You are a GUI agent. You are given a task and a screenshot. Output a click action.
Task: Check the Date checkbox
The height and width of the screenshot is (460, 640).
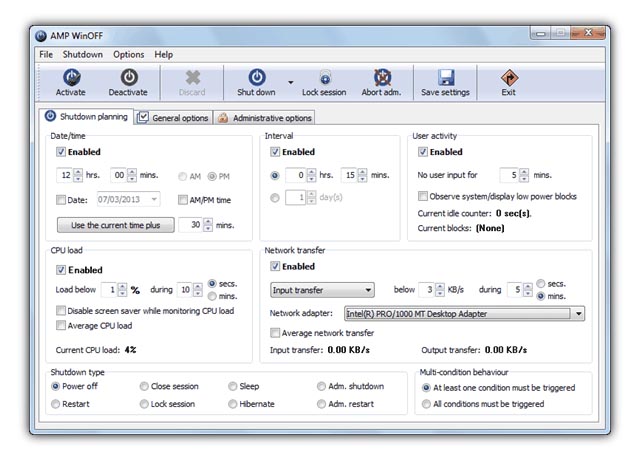pos(61,200)
